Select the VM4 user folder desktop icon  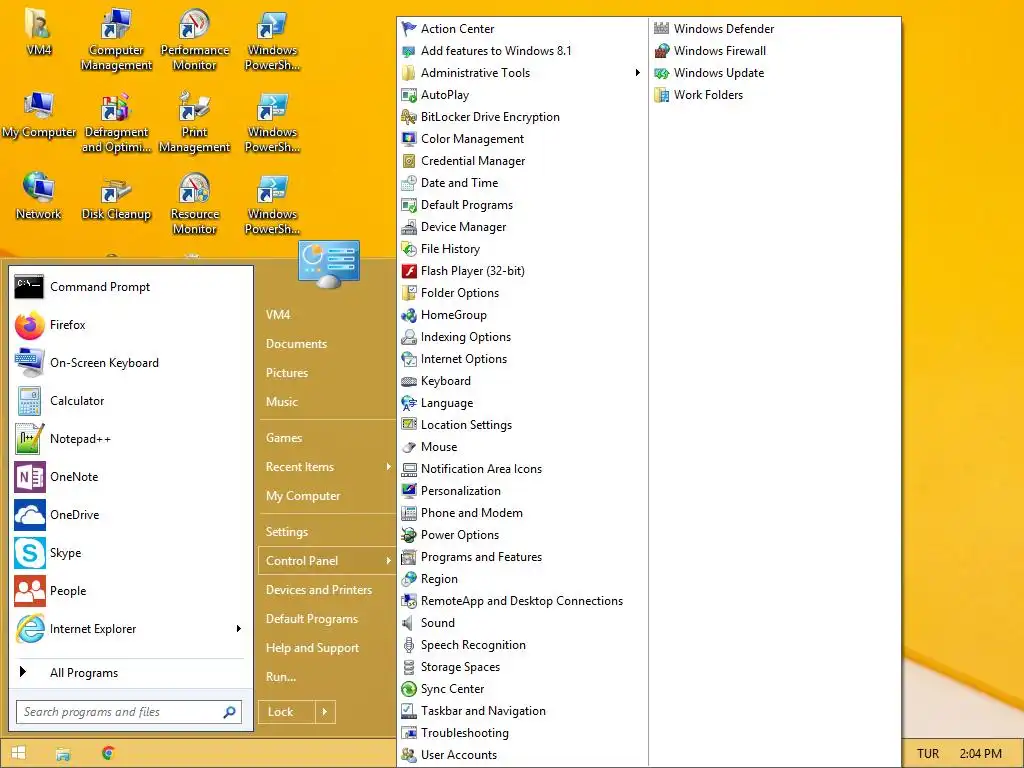point(39,31)
